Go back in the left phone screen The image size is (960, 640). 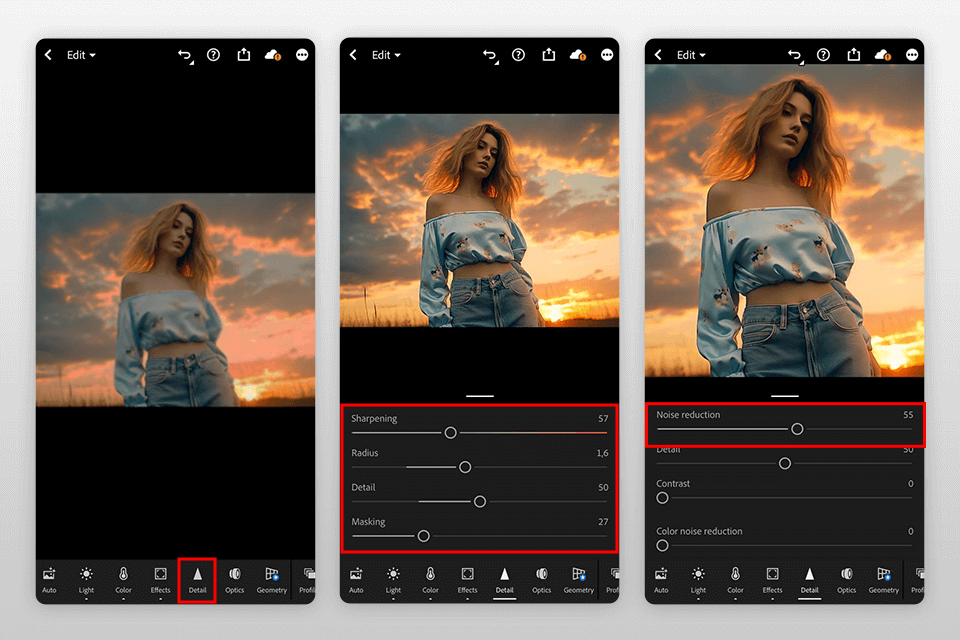coord(48,55)
